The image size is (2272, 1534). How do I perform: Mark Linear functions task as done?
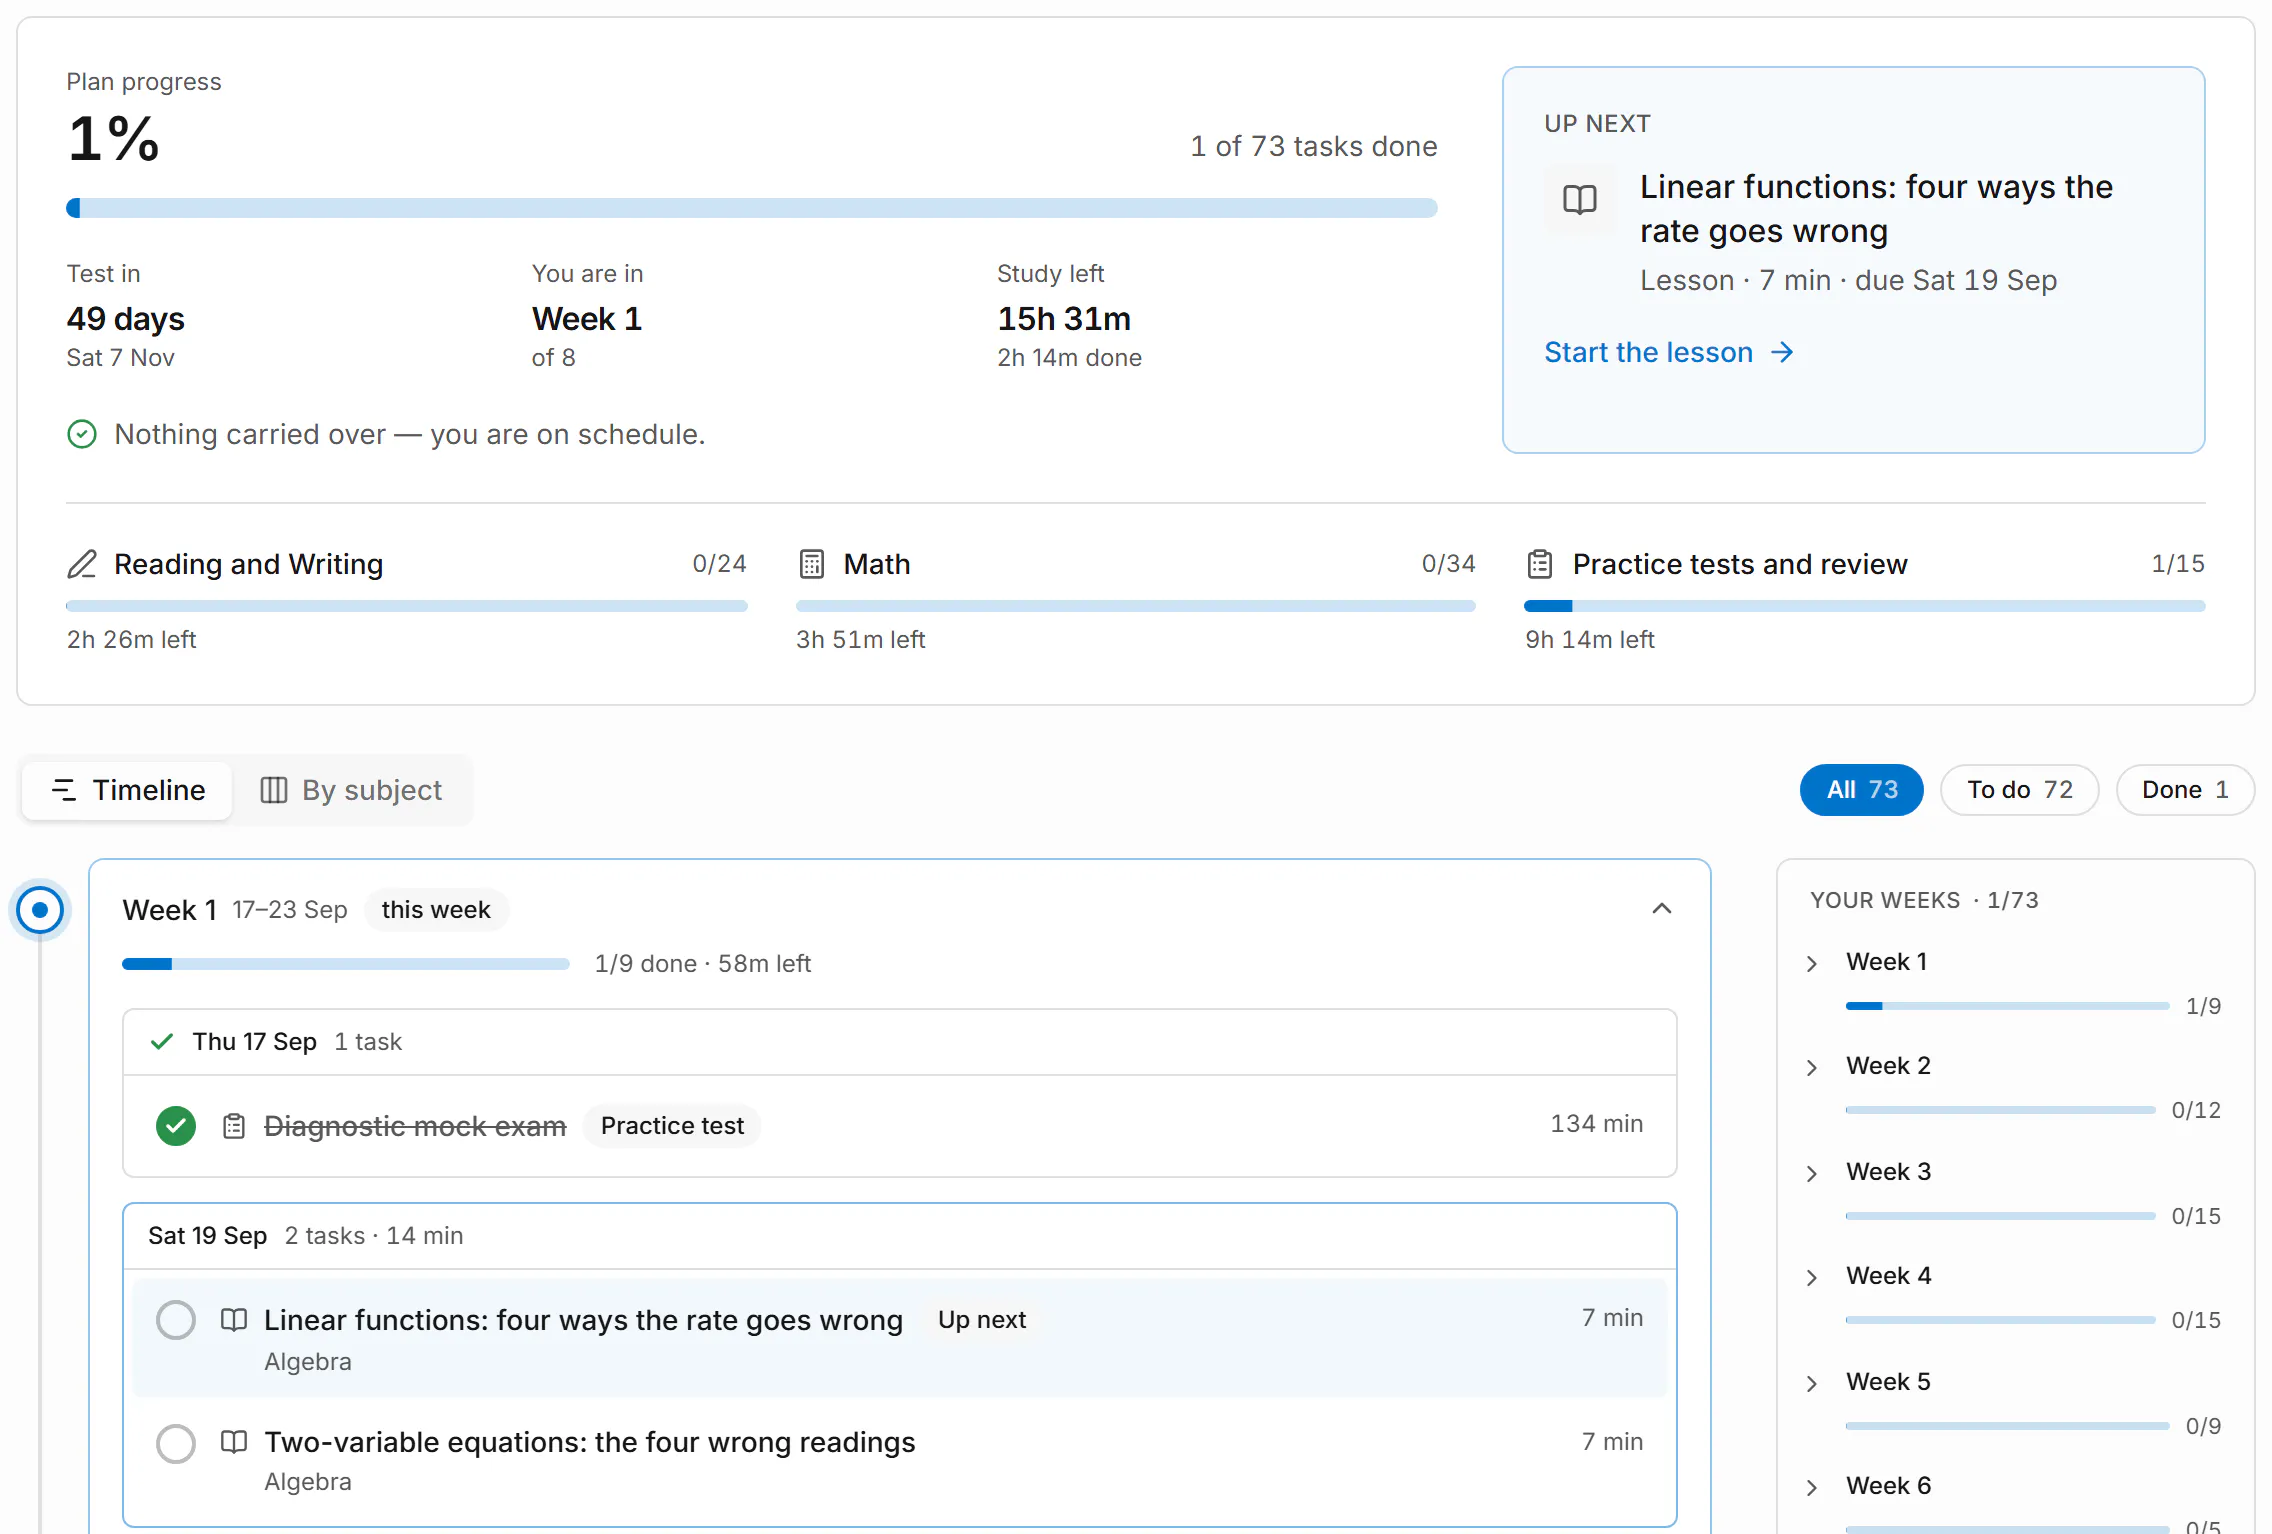point(176,1320)
